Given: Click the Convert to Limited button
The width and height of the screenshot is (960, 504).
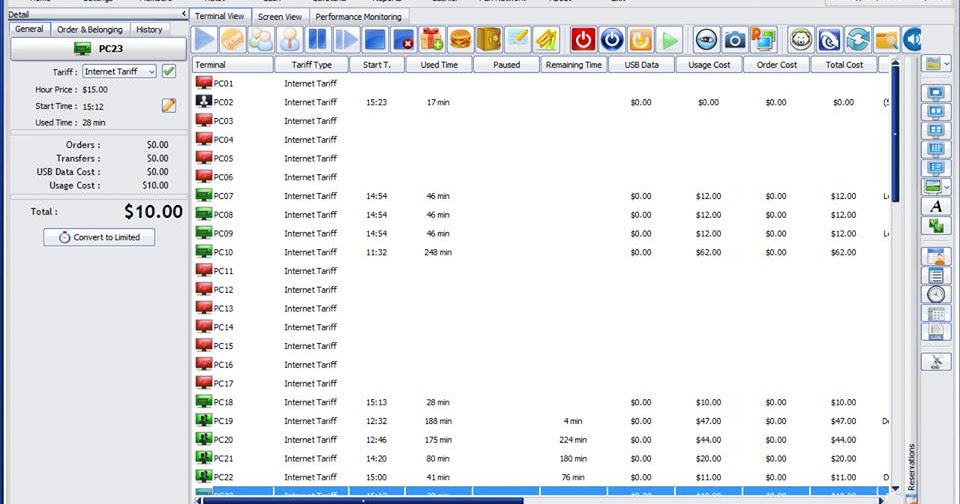Looking at the screenshot, I should tap(99, 237).
